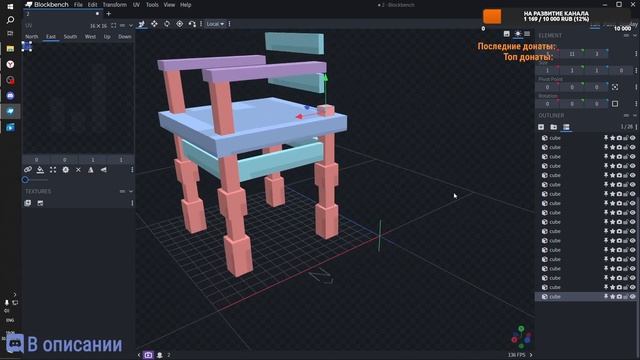Click the UV X clear icon
640x360 pixels.
tap(78, 170)
